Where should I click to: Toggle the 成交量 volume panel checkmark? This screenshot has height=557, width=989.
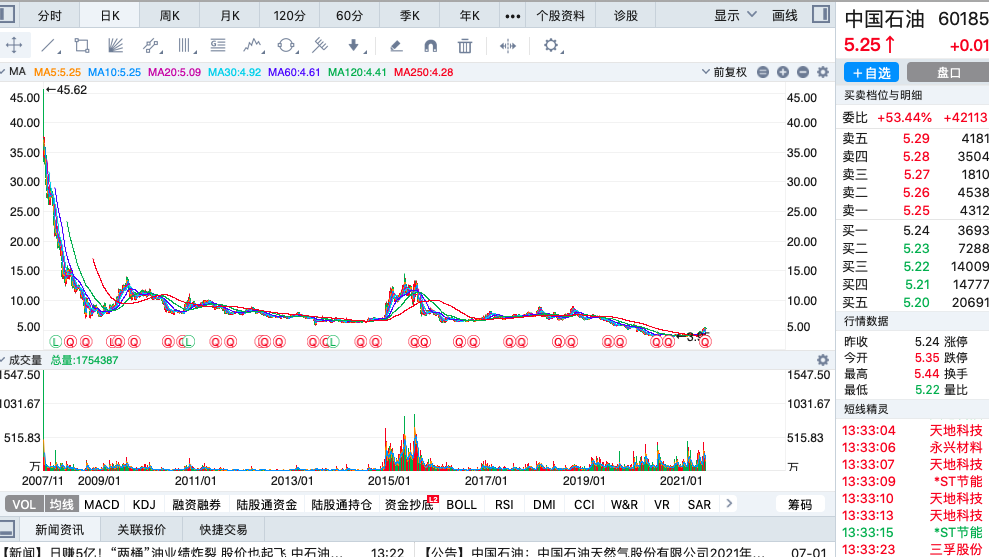[x=3, y=360]
